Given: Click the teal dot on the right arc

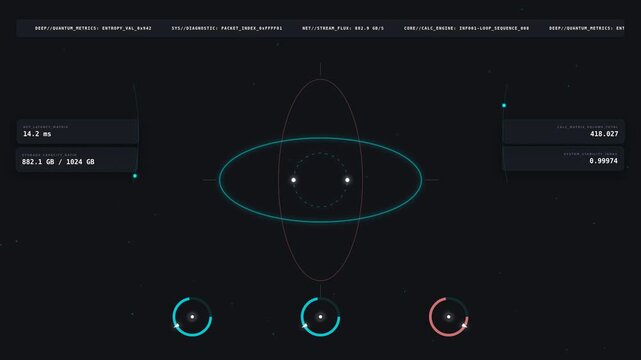Looking at the screenshot, I should click(504, 105).
